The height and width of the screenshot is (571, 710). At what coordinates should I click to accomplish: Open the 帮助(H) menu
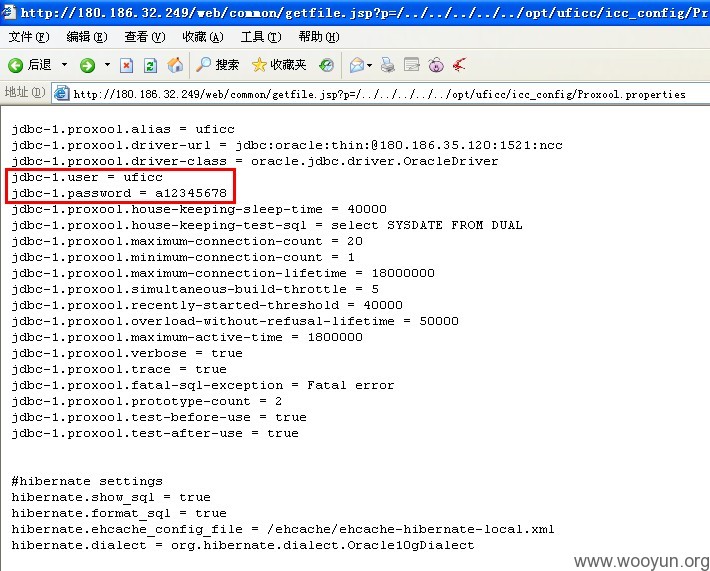click(319, 37)
